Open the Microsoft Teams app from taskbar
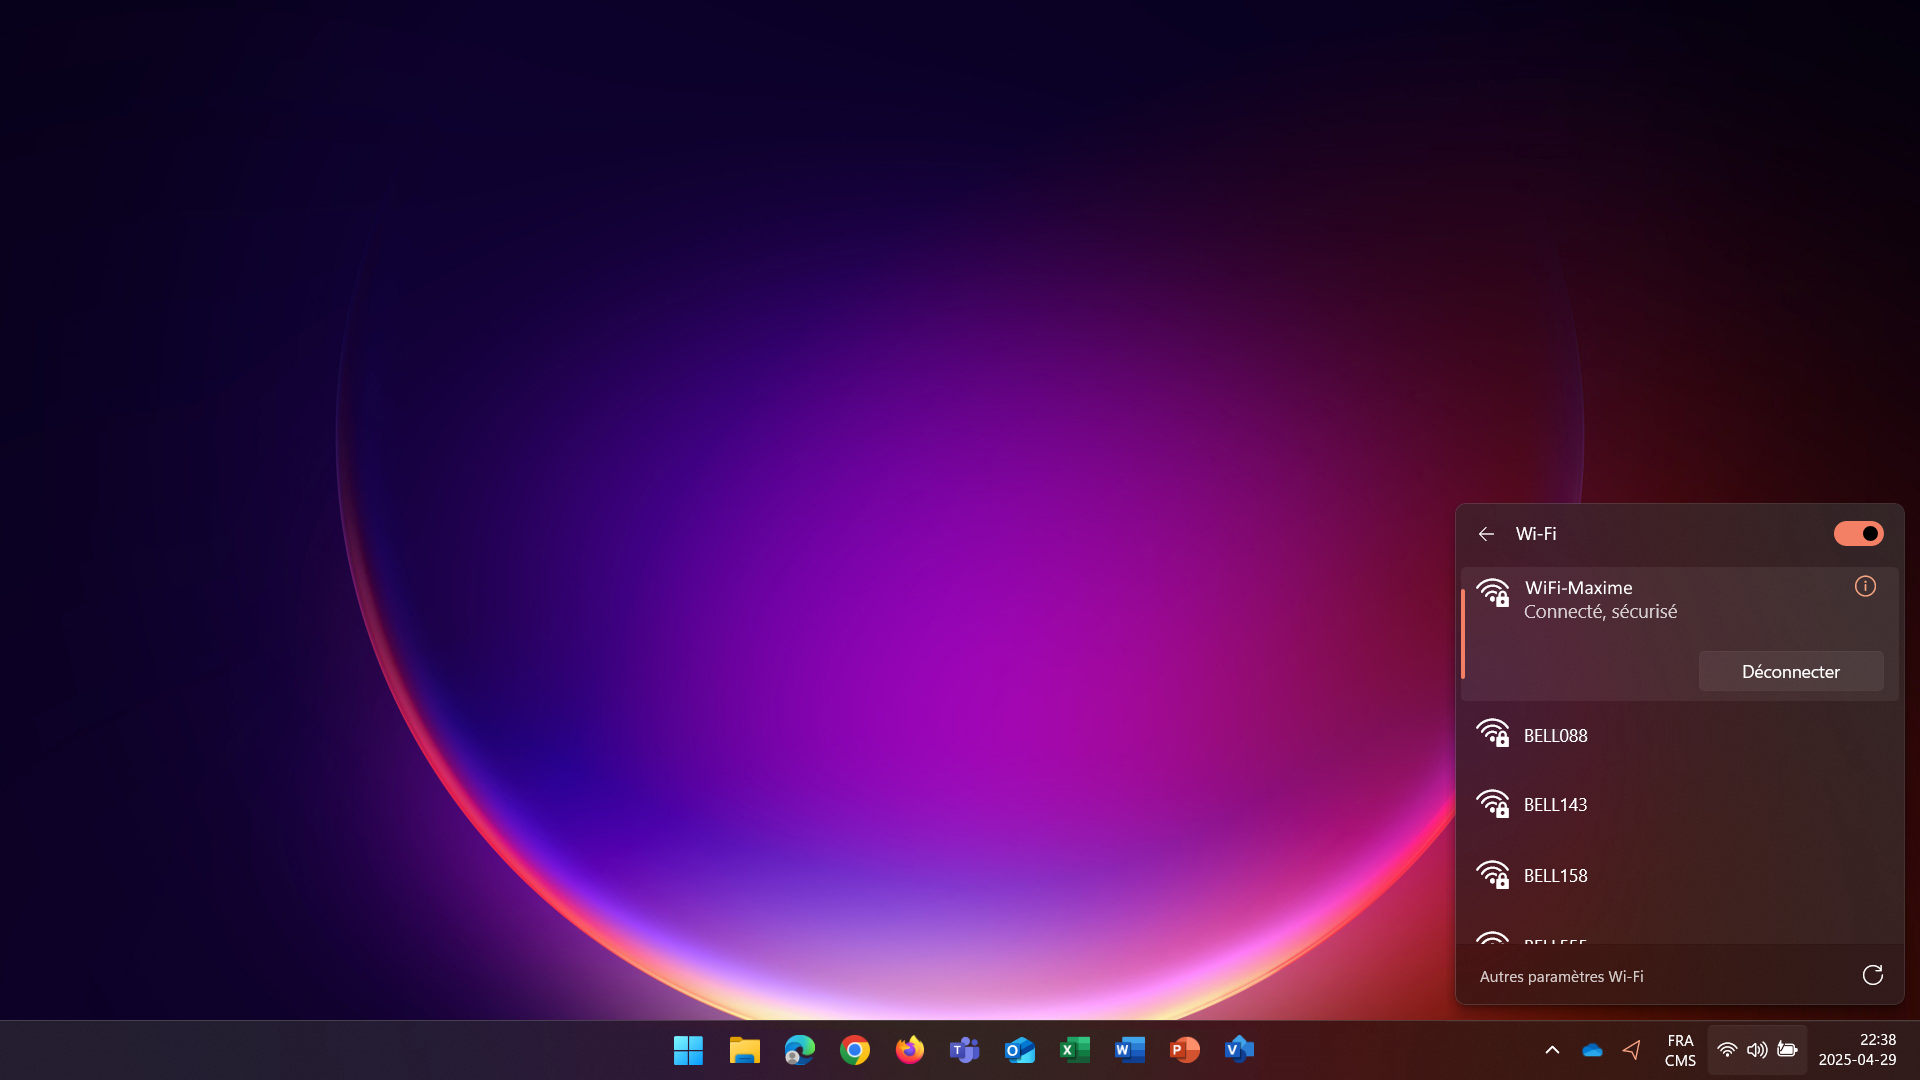The height and width of the screenshot is (1080, 1920). pos(963,1050)
